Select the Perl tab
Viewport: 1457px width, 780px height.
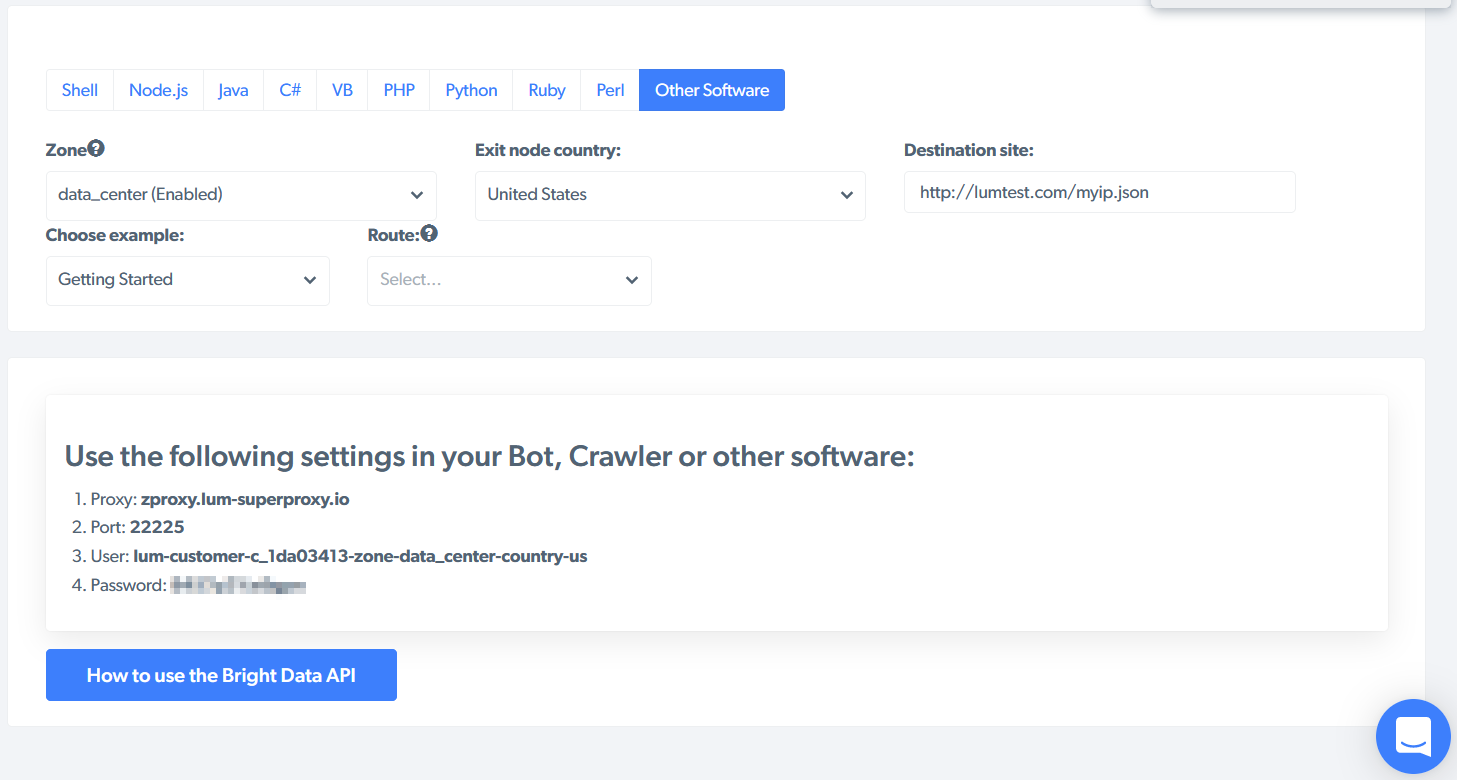[610, 90]
